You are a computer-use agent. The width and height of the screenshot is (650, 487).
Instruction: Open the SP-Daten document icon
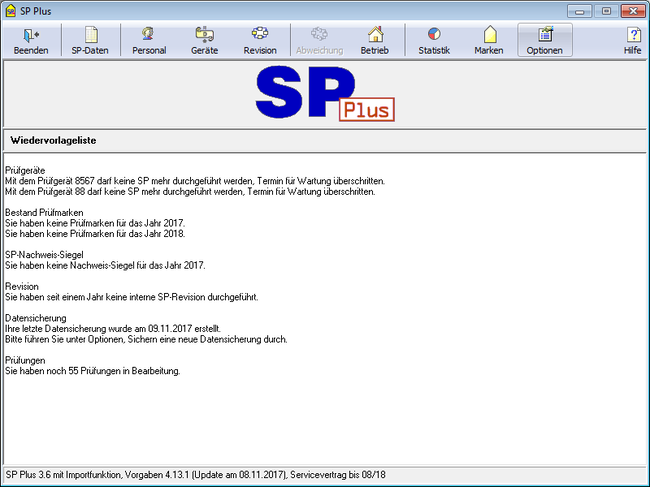[90, 35]
